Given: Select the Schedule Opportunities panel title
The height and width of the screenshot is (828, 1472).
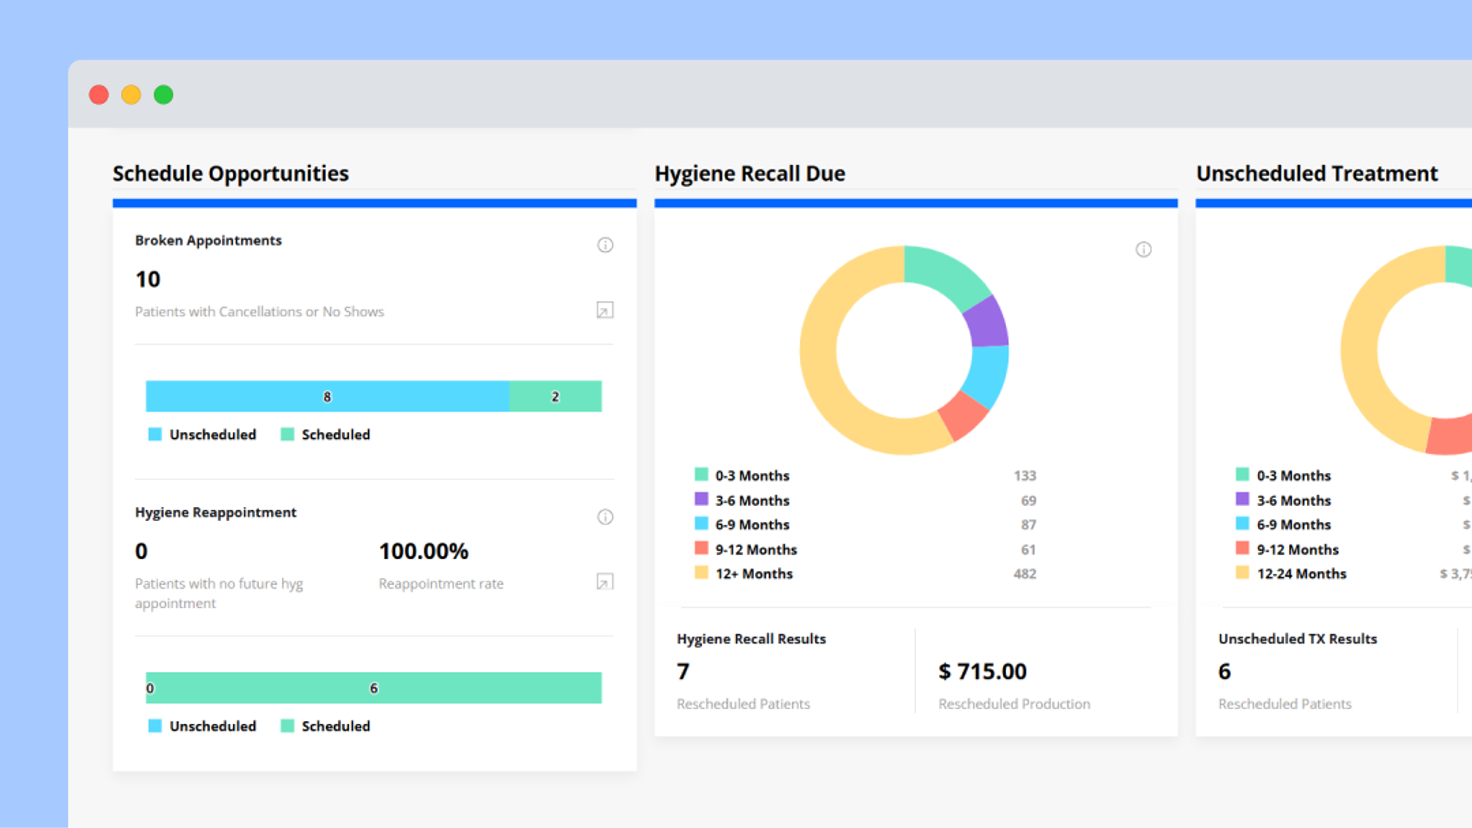Looking at the screenshot, I should pyautogui.click(x=230, y=173).
